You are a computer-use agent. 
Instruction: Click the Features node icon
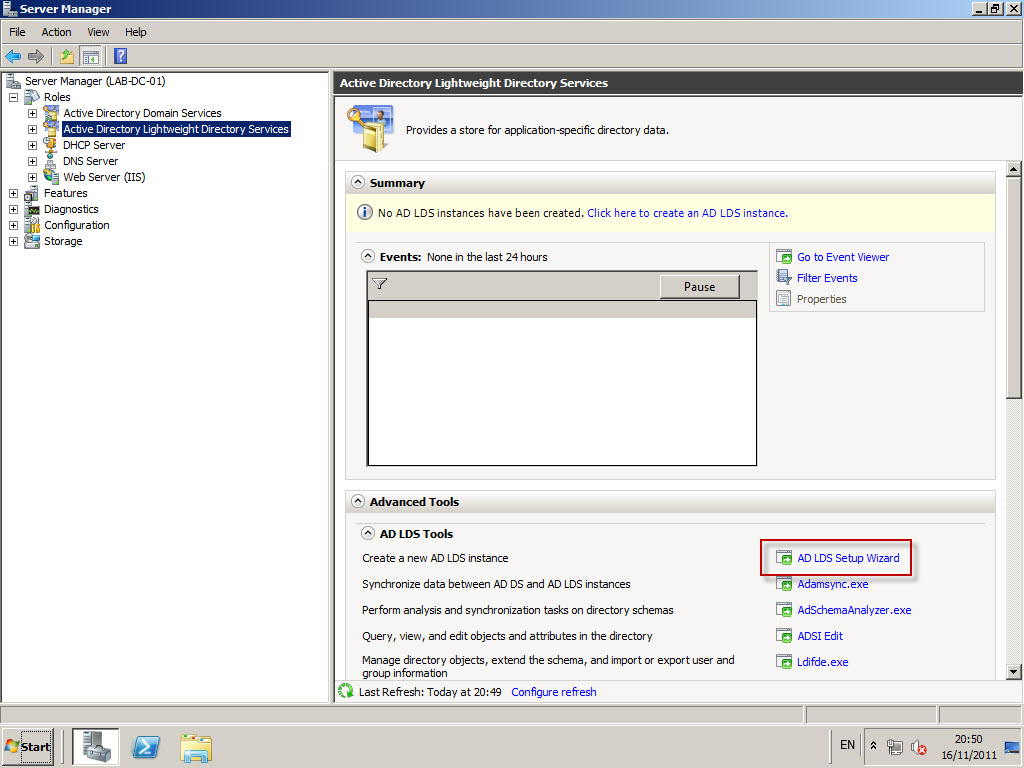point(32,193)
